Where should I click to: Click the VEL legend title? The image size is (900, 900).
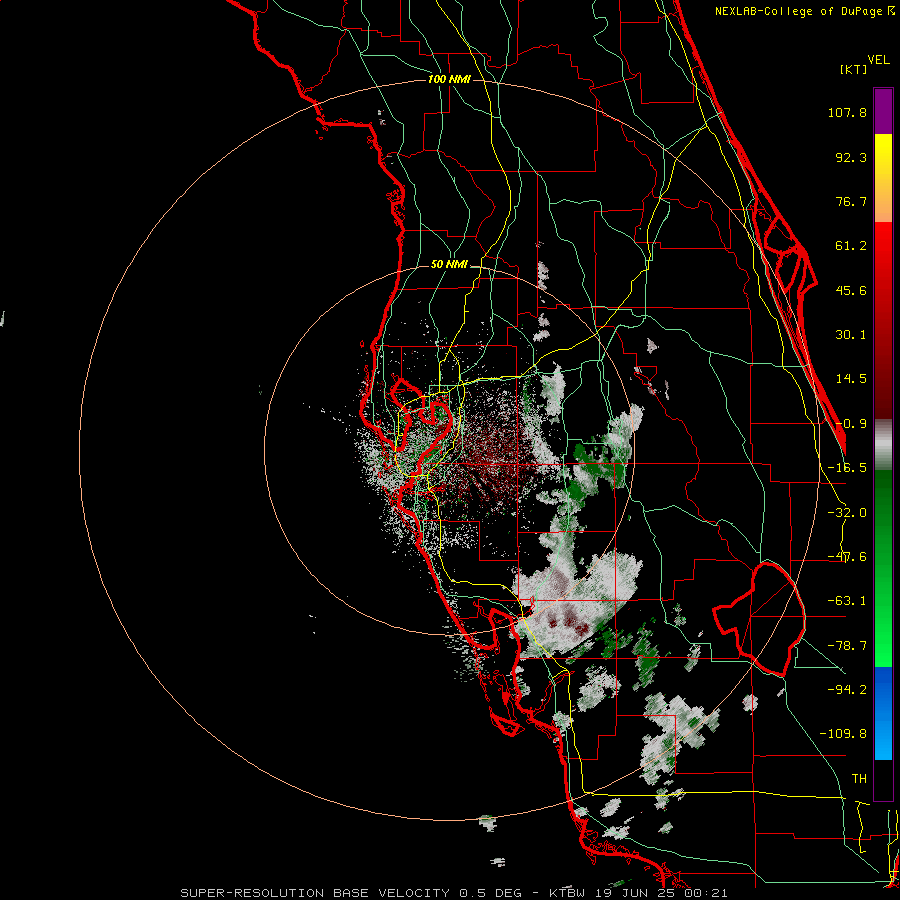tap(878, 60)
